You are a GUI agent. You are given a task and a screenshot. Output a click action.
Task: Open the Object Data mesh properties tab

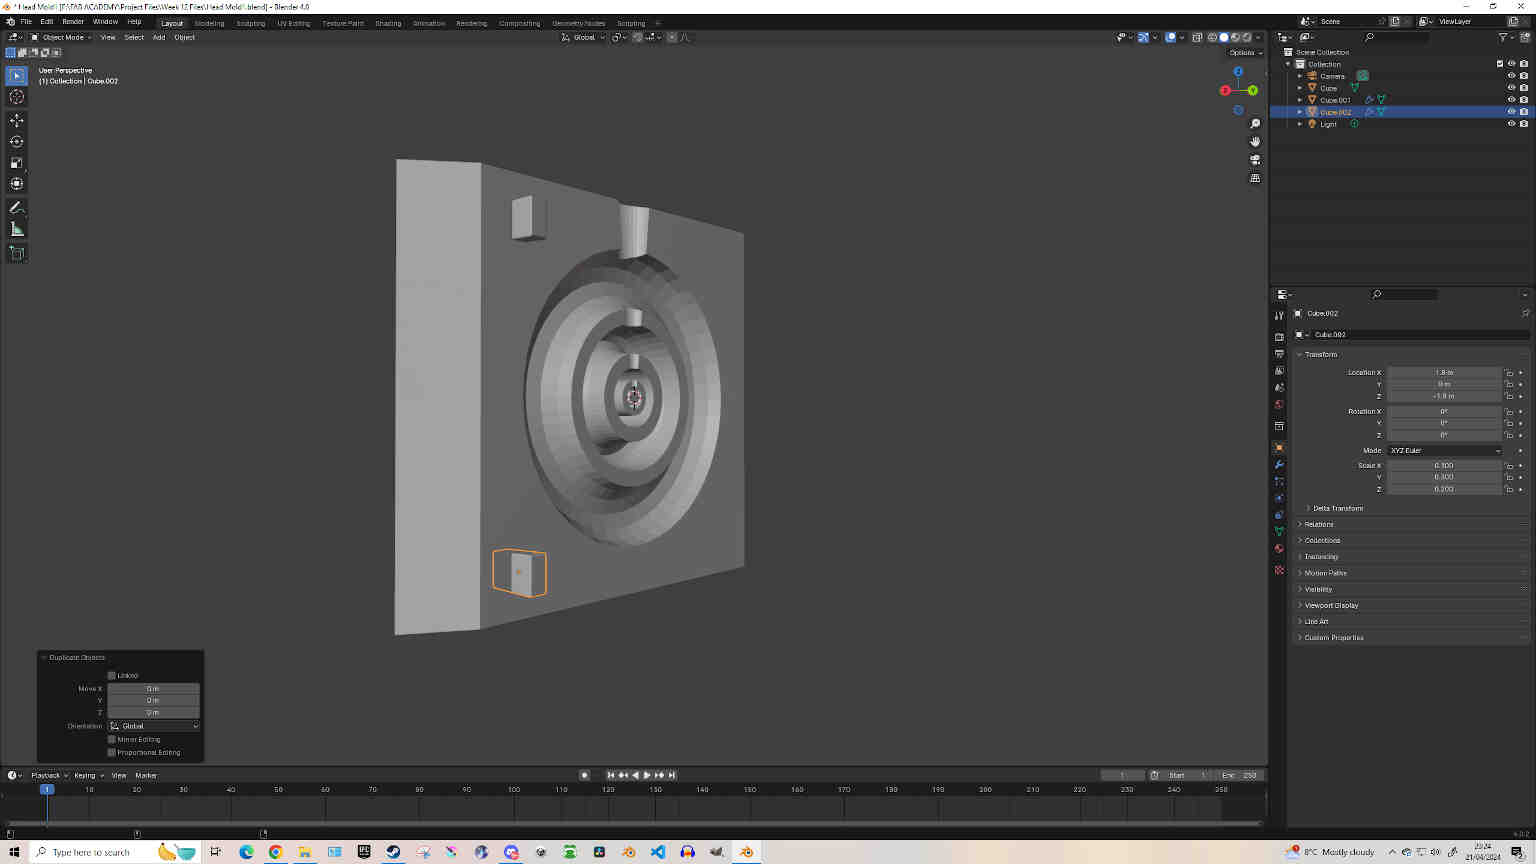[x=1279, y=531]
